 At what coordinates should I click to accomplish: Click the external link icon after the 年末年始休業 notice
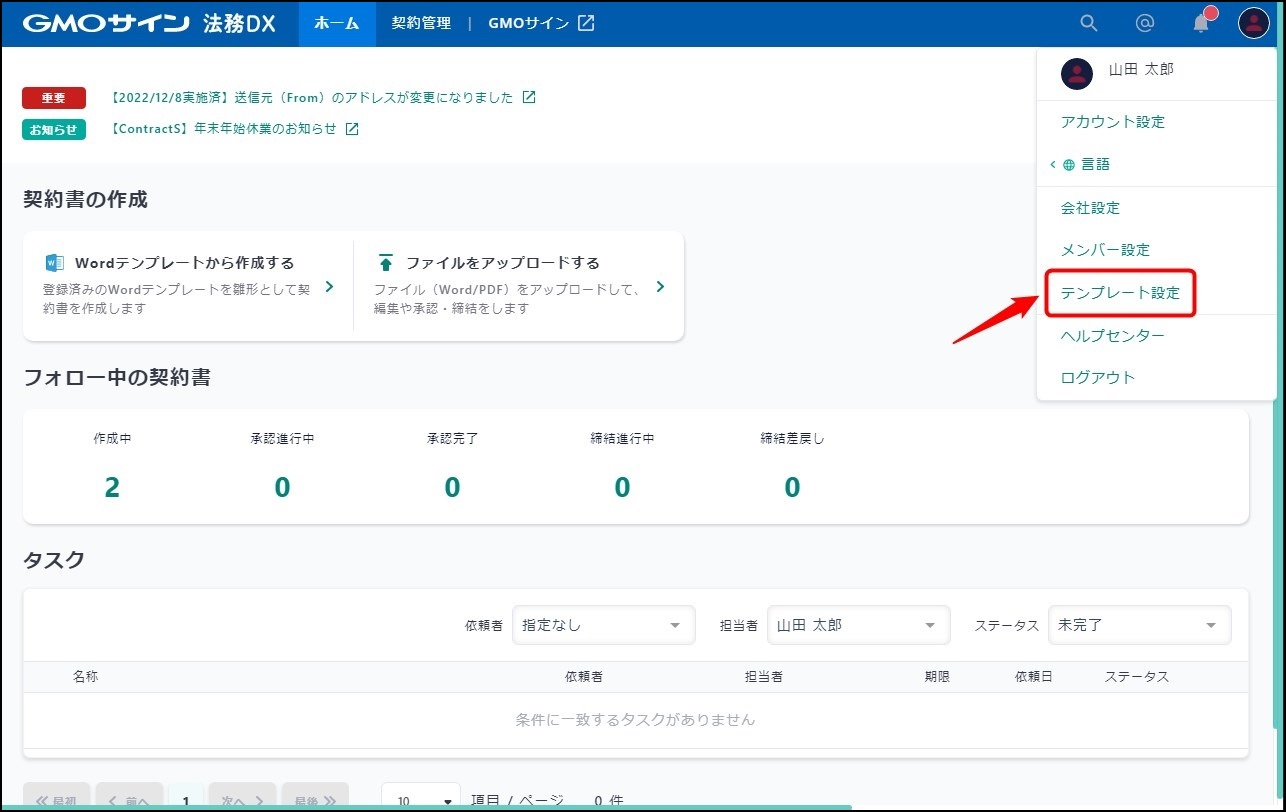[x=352, y=129]
